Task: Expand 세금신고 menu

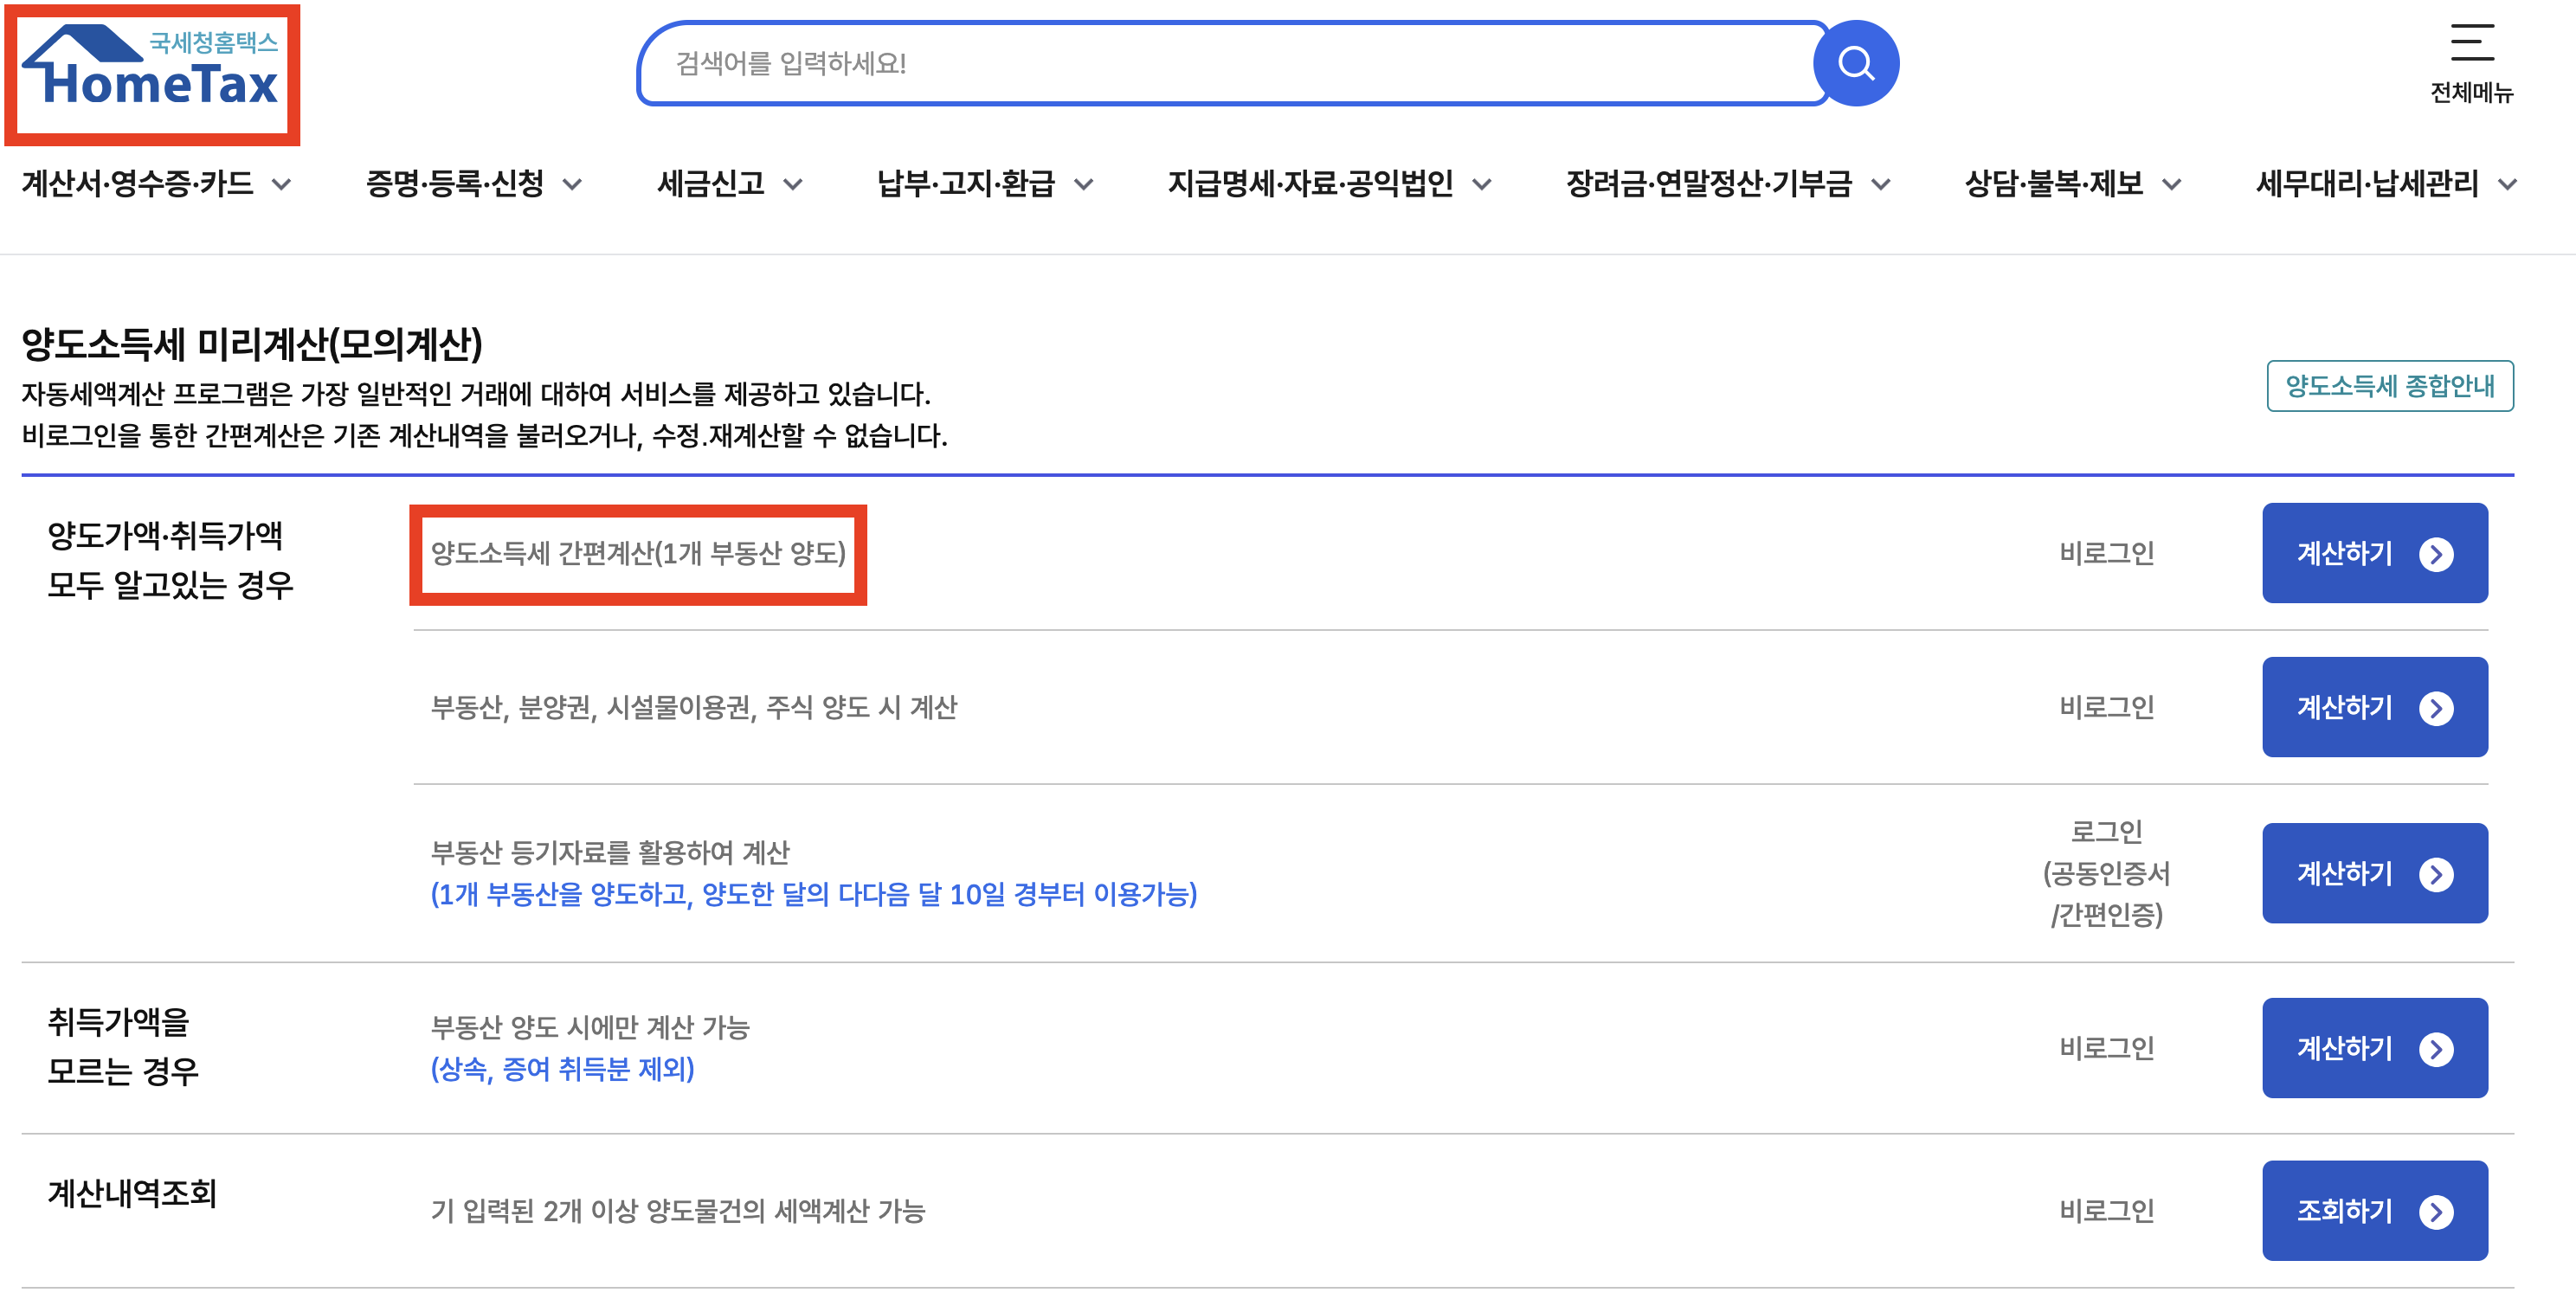Action: tap(729, 184)
